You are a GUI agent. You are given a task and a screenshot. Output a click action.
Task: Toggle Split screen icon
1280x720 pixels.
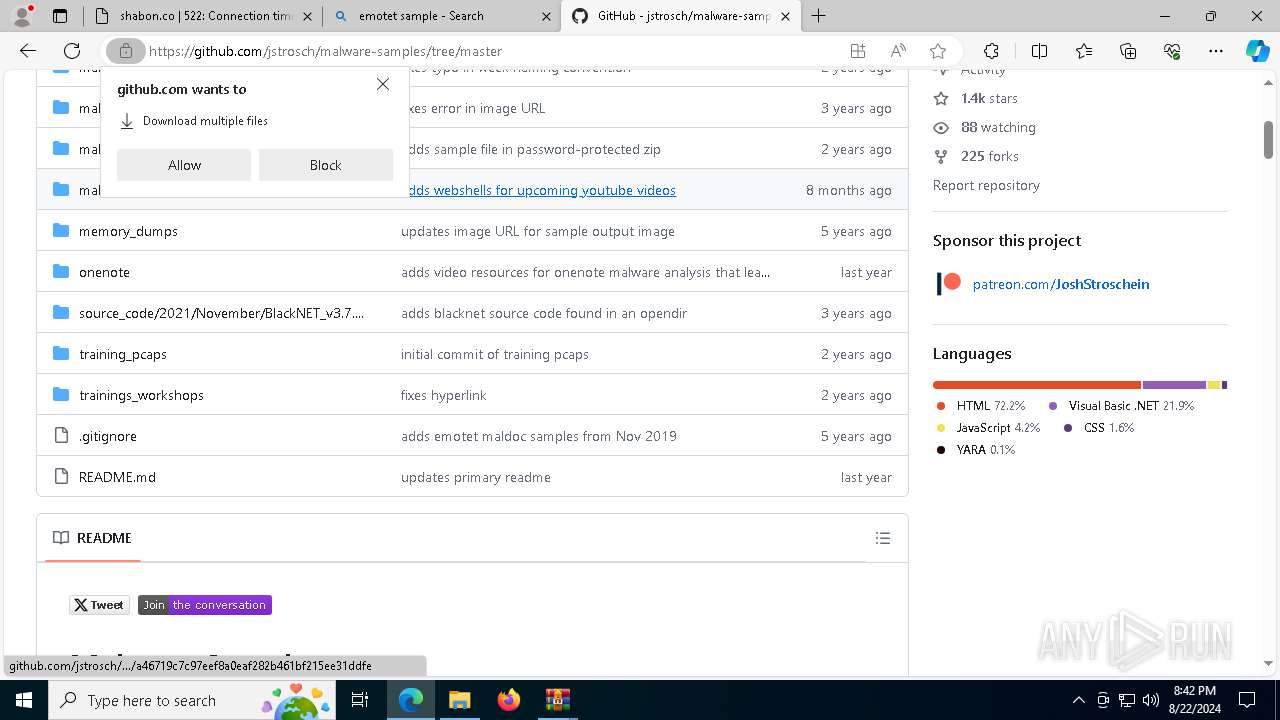click(x=1039, y=51)
